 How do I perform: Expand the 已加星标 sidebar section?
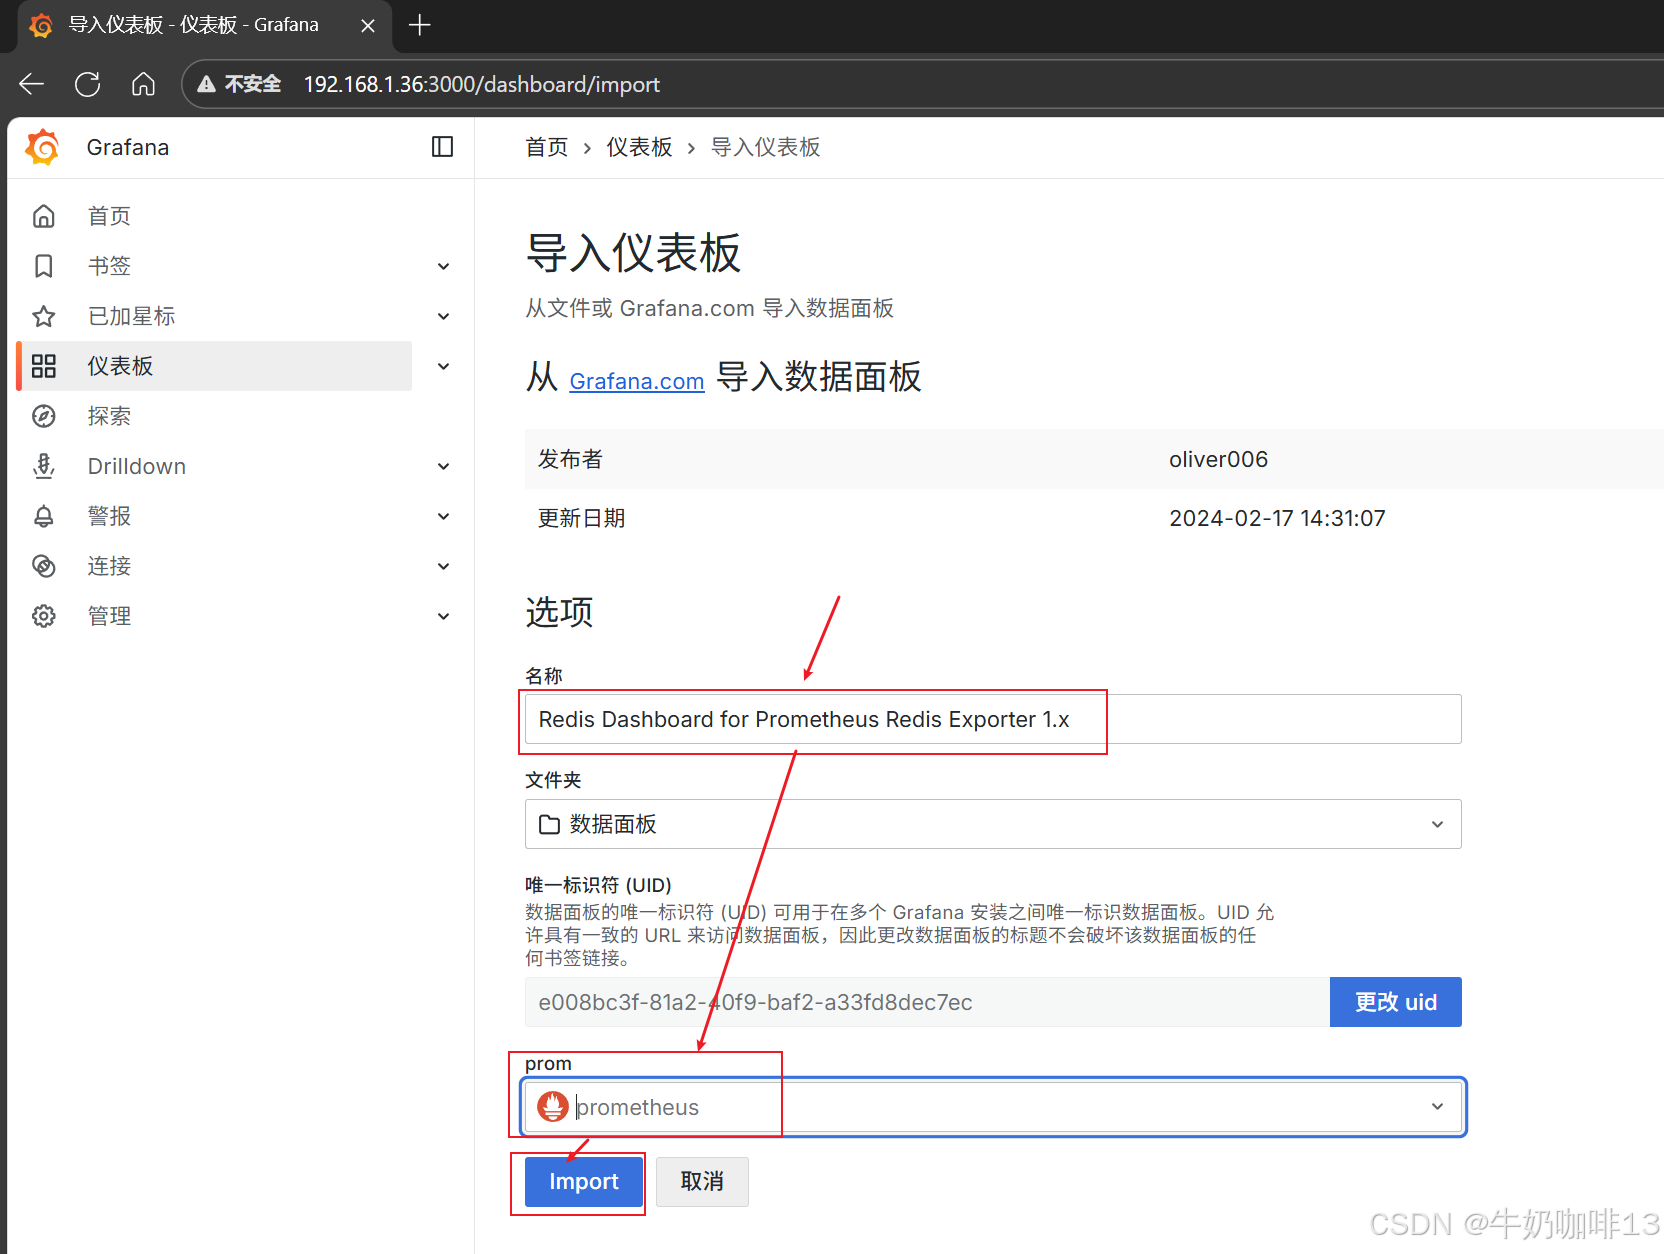444,316
